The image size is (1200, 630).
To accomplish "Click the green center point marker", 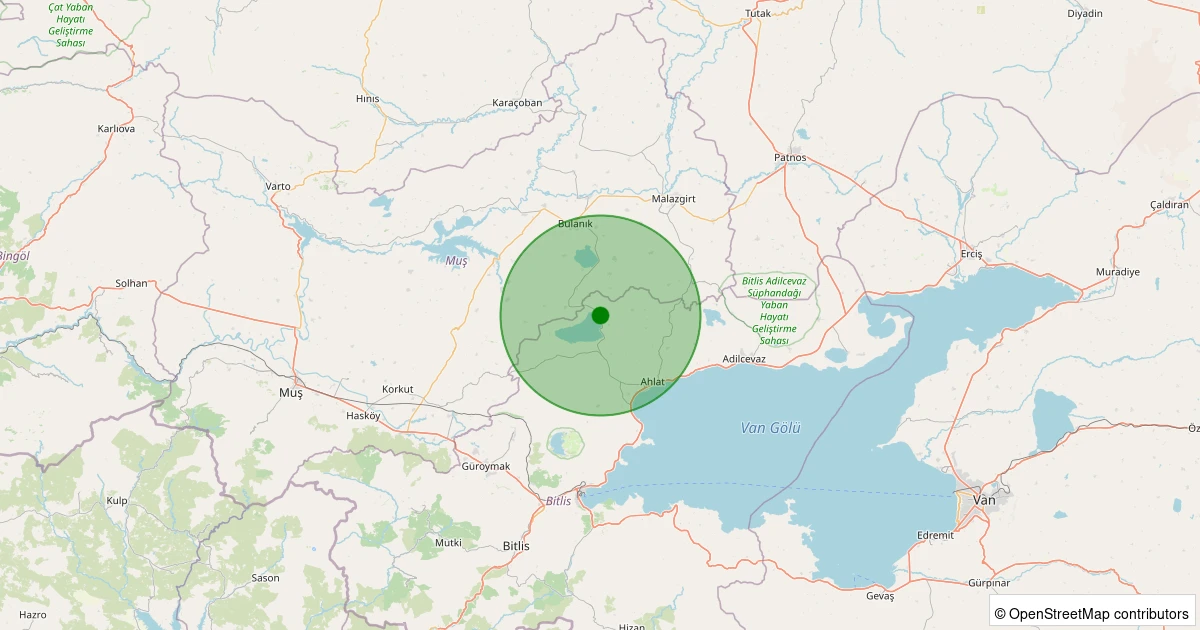I will 600,316.
